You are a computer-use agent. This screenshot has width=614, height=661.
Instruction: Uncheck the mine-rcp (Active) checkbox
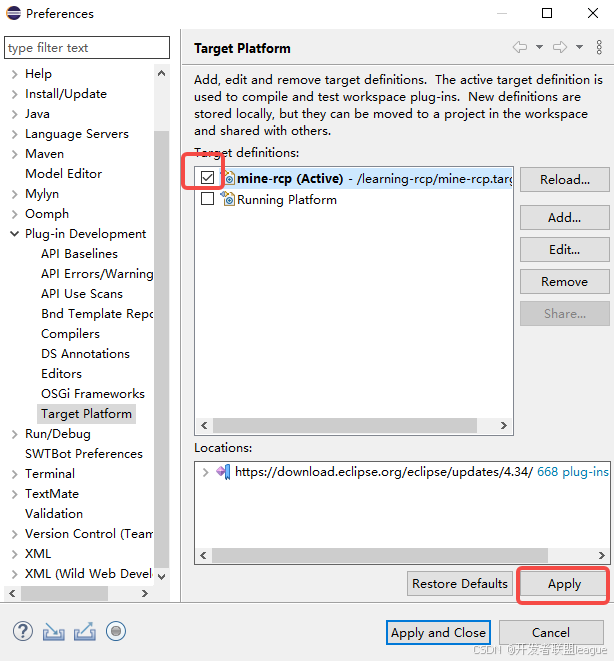(207, 178)
